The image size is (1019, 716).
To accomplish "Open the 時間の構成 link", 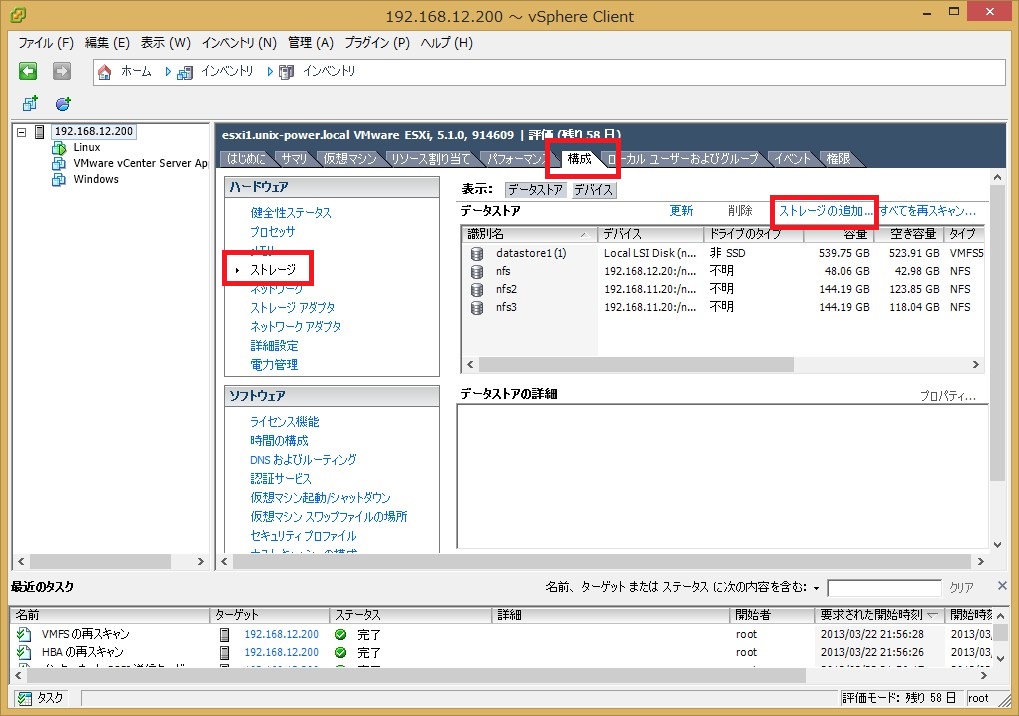I will pos(279,441).
